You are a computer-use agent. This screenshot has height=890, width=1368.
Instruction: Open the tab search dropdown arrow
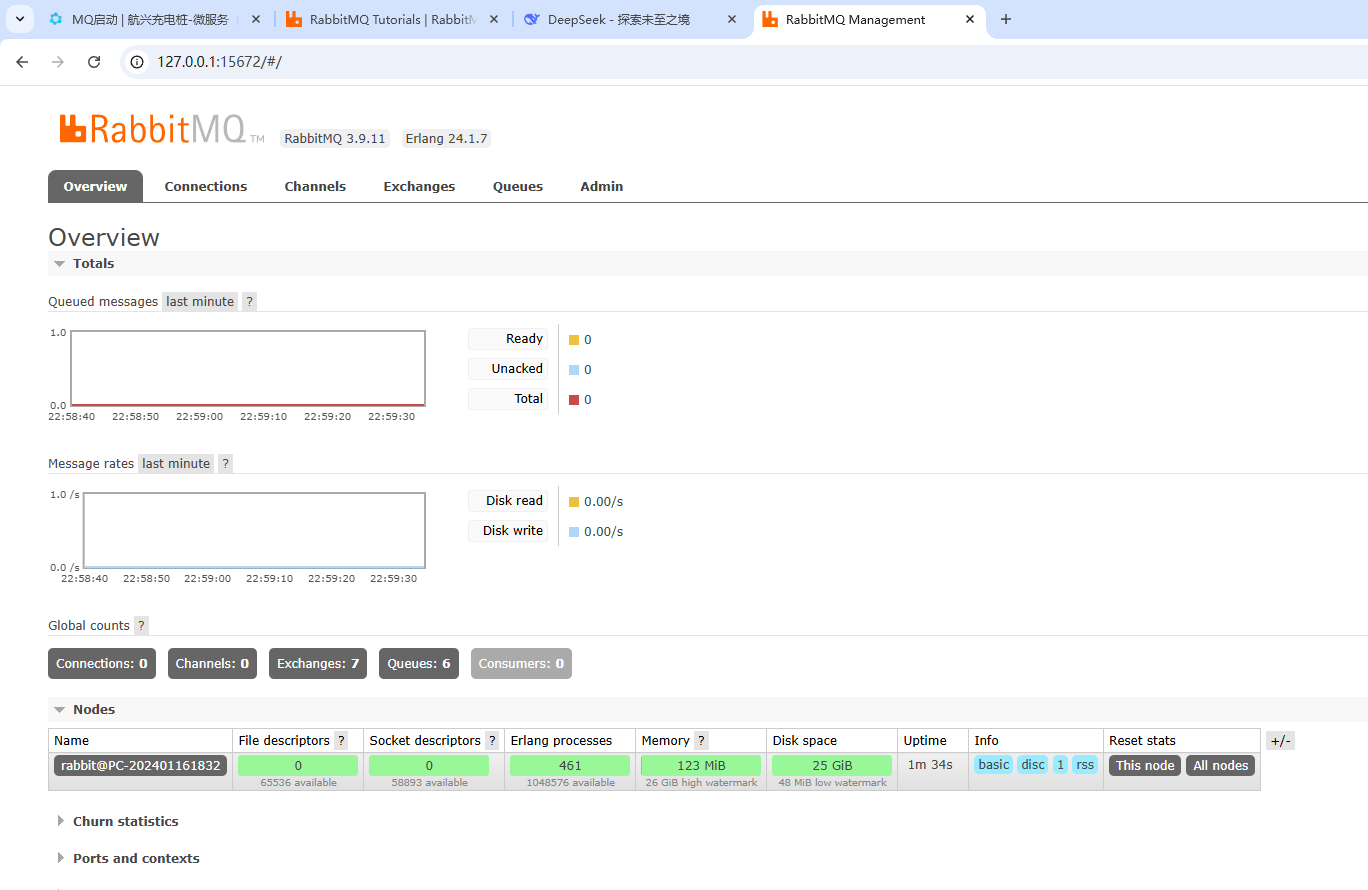point(19,19)
